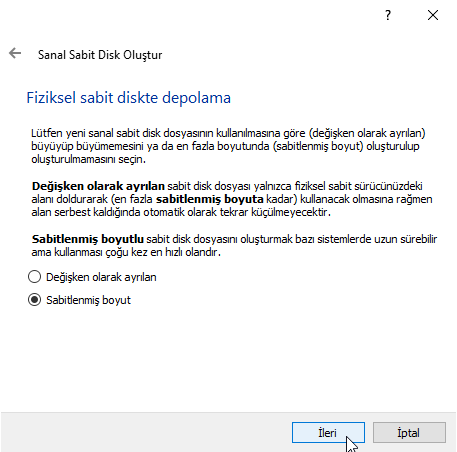Screen dimensions: 457x452
Task: Click the 'Sanal Sabit Disk Oluştur' window title
Action: coord(100,55)
